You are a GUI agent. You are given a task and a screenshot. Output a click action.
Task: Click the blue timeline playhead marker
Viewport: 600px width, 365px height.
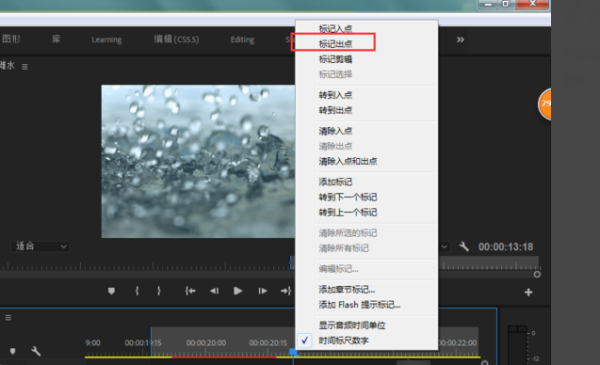[293, 352]
